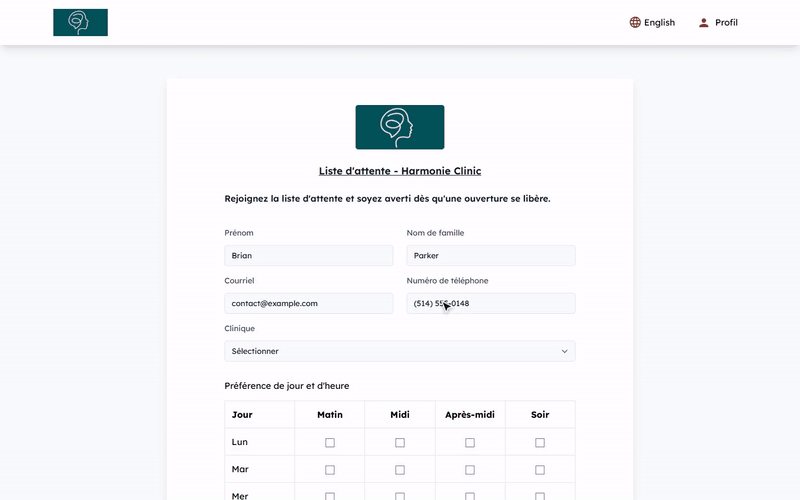The image size is (800, 500).
Task: Click the Soir column header
Action: (540, 415)
